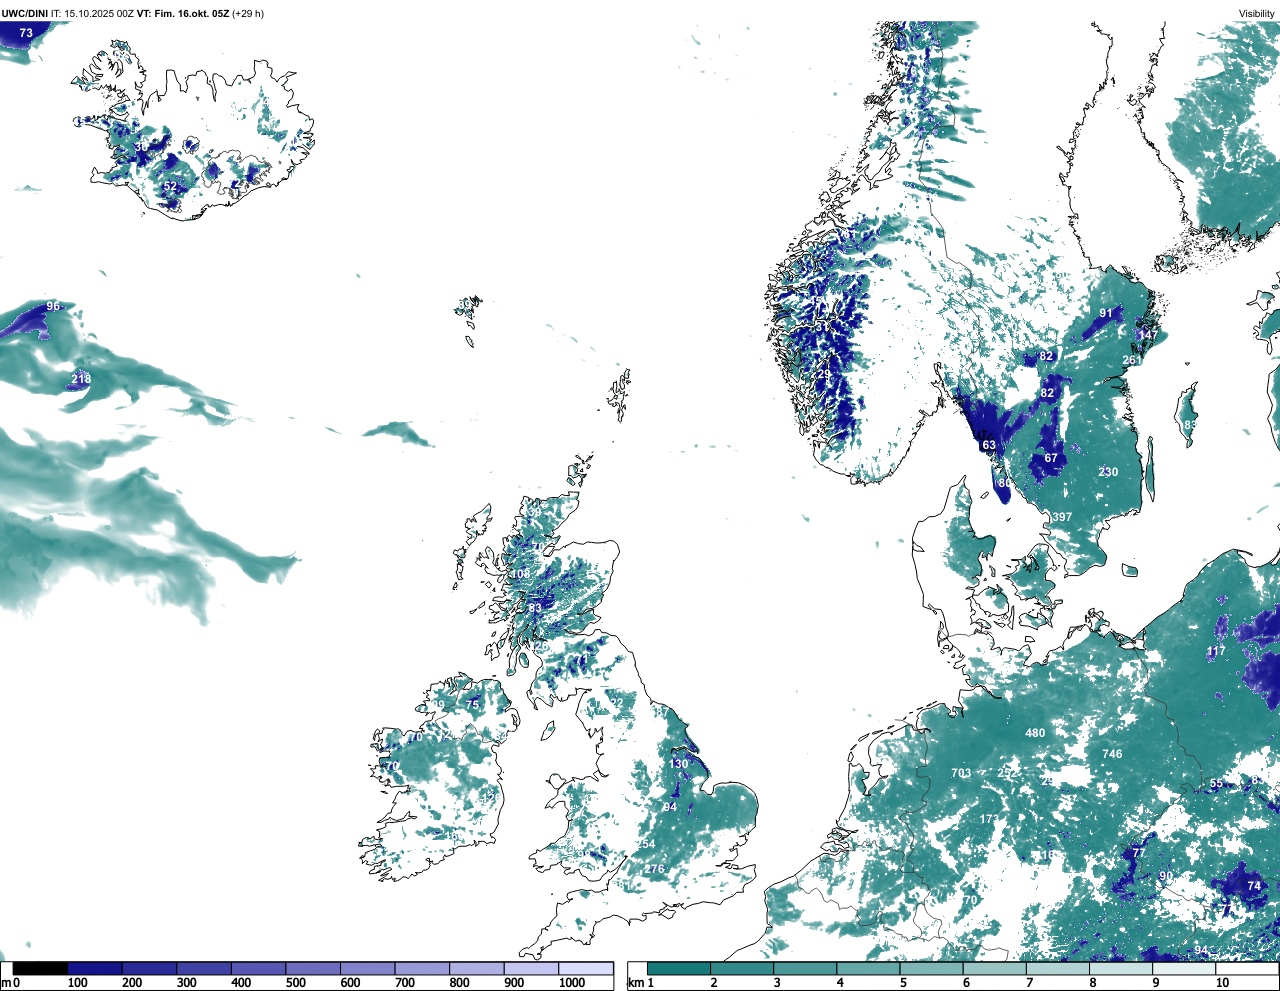Viewport: 1280px width, 991px height.
Task: Click the '5' tick label on km legend
Action: [x=904, y=983]
